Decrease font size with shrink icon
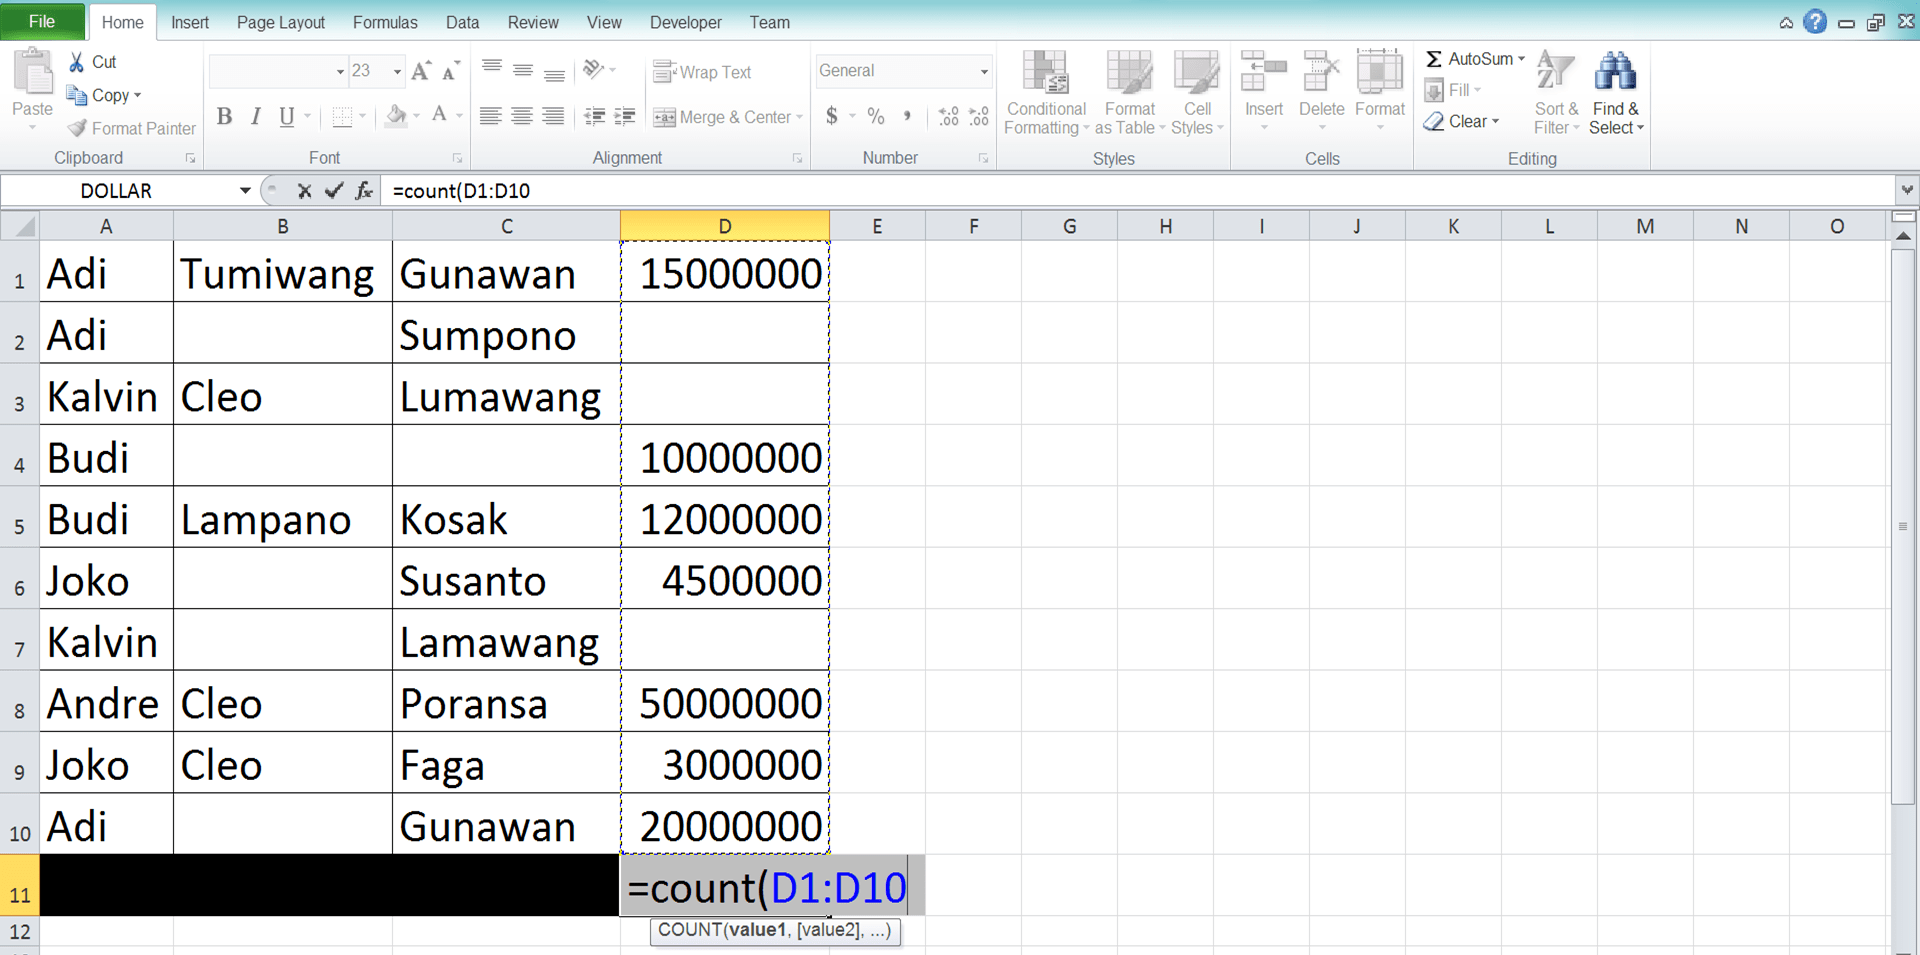The height and width of the screenshot is (955, 1920). click(451, 71)
